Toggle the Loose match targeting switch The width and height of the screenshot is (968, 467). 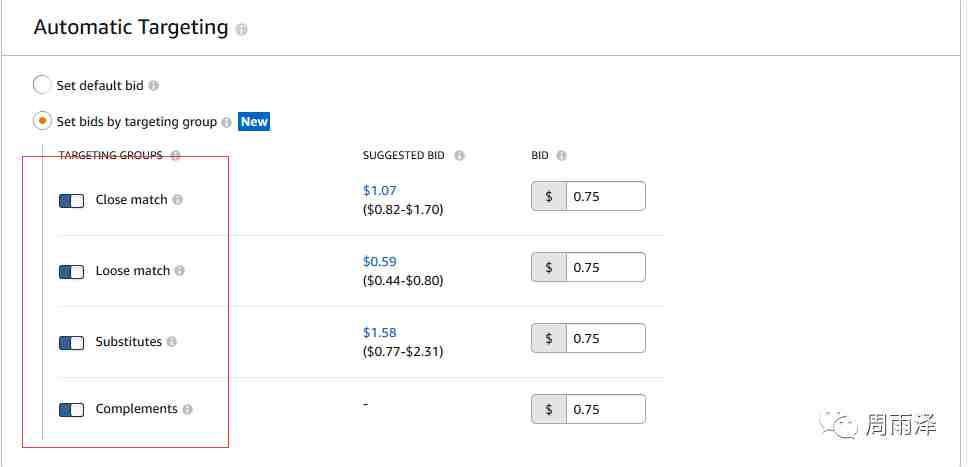pos(72,272)
